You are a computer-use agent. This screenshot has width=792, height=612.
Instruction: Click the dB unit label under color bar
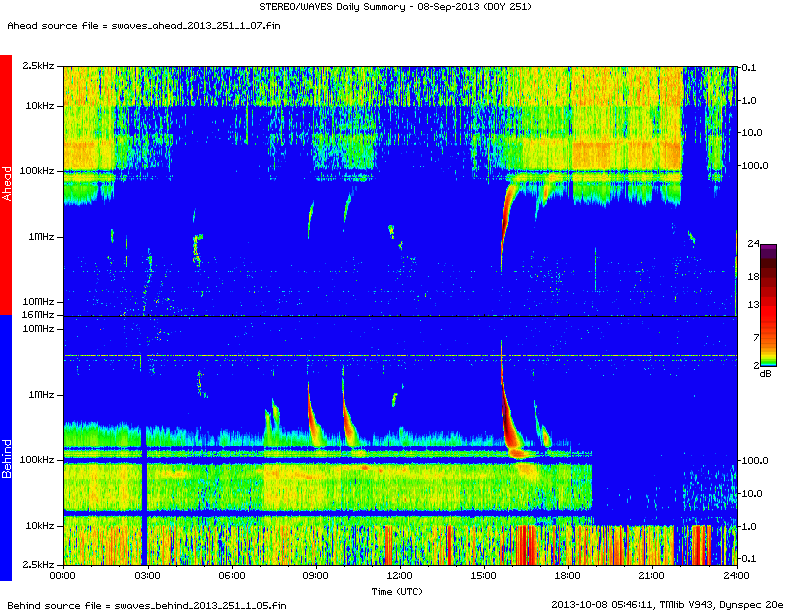pyautogui.click(x=765, y=373)
